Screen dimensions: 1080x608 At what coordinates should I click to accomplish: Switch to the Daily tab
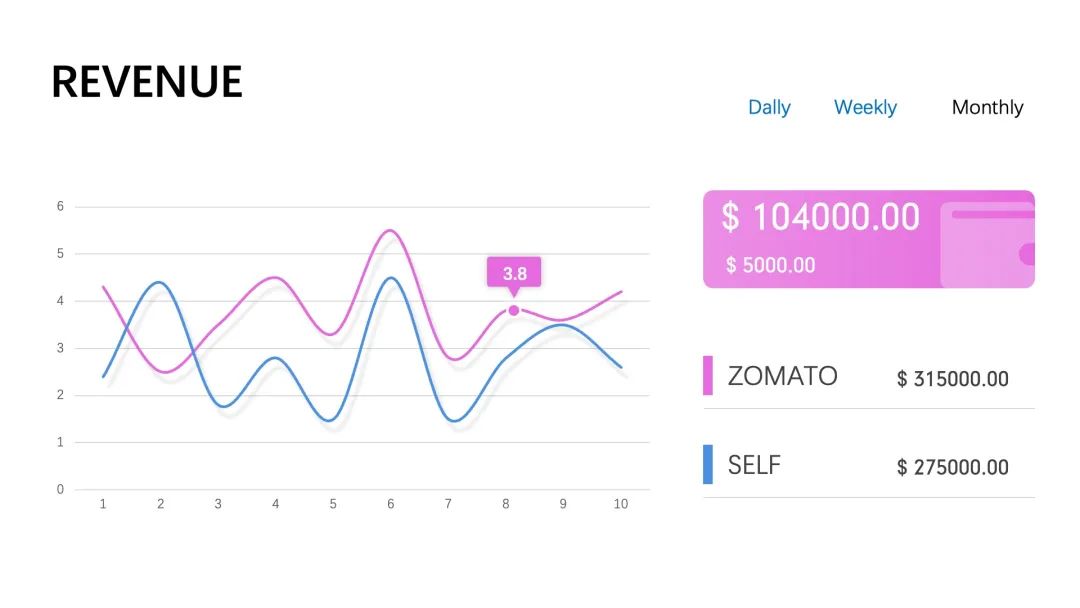tap(769, 107)
